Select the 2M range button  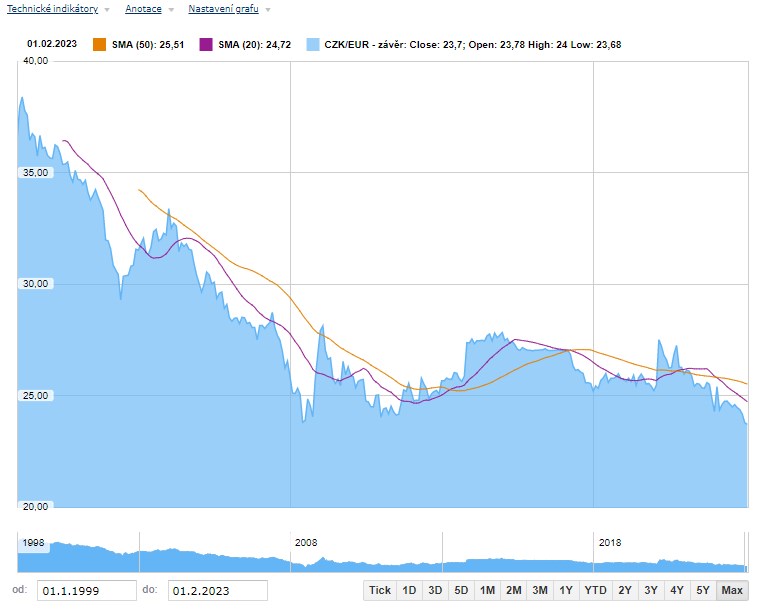513,590
